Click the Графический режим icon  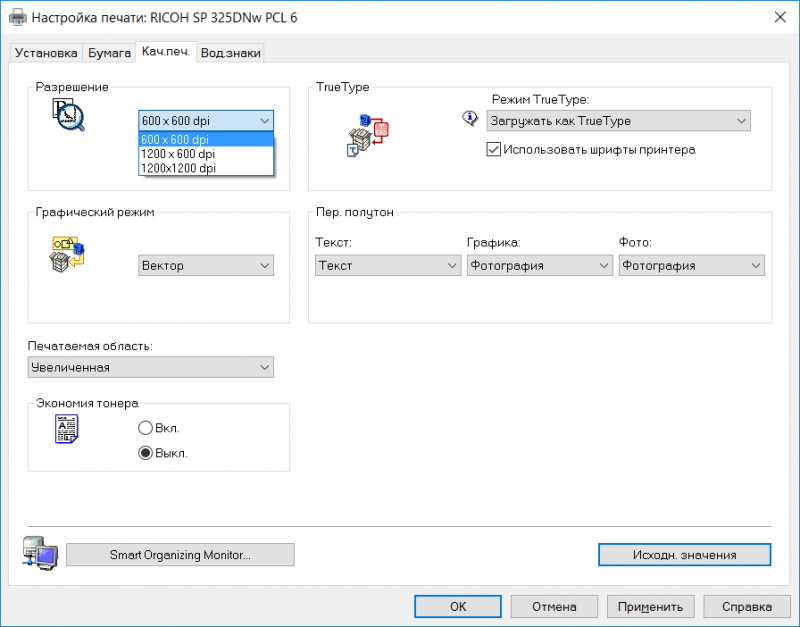(x=67, y=254)
